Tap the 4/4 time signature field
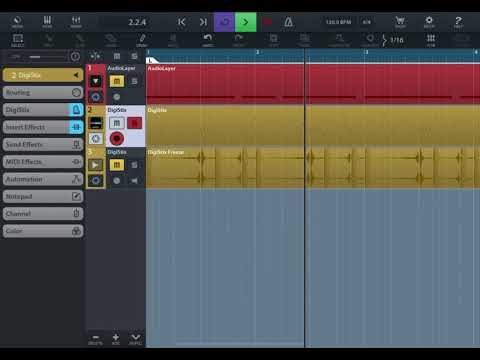480x360 pixels. tap(367, 22)
